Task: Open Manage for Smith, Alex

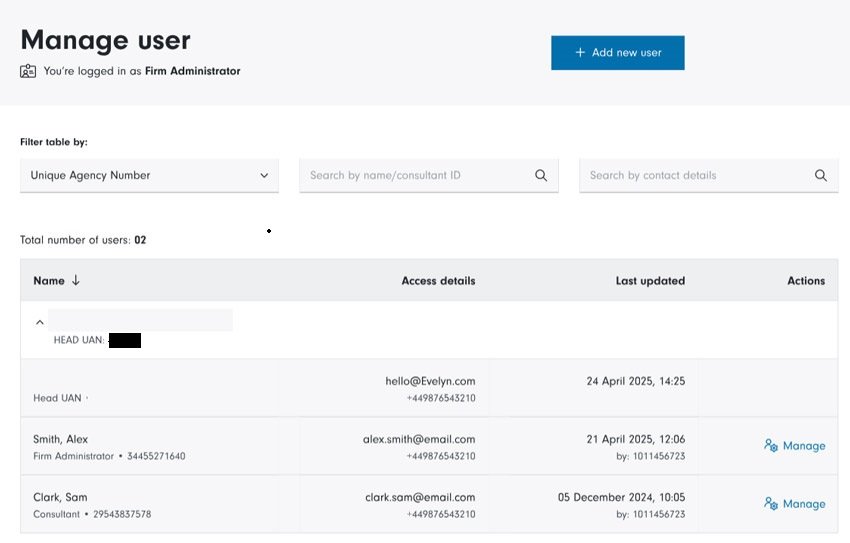Action: tap(803, 446)
